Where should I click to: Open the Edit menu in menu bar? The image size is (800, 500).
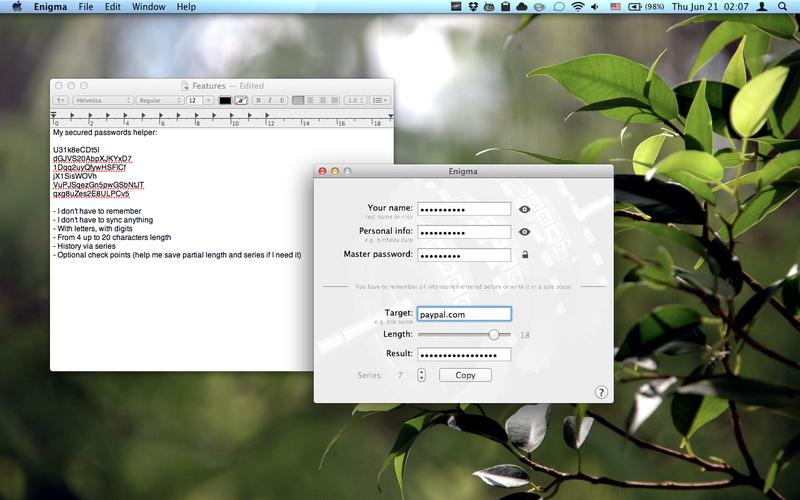pyautogui.click(x=112, y=7)
